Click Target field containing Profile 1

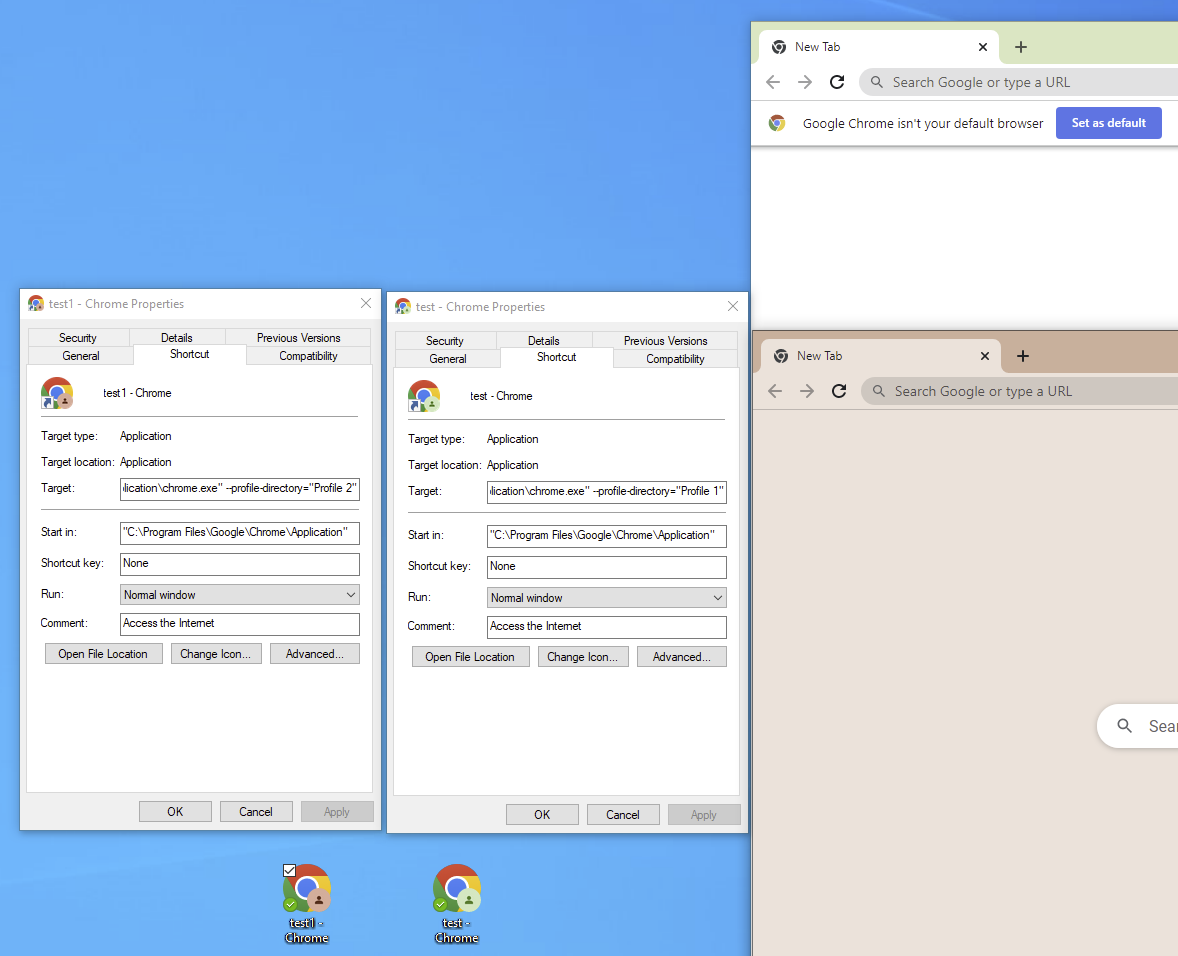tap(606, 492)
